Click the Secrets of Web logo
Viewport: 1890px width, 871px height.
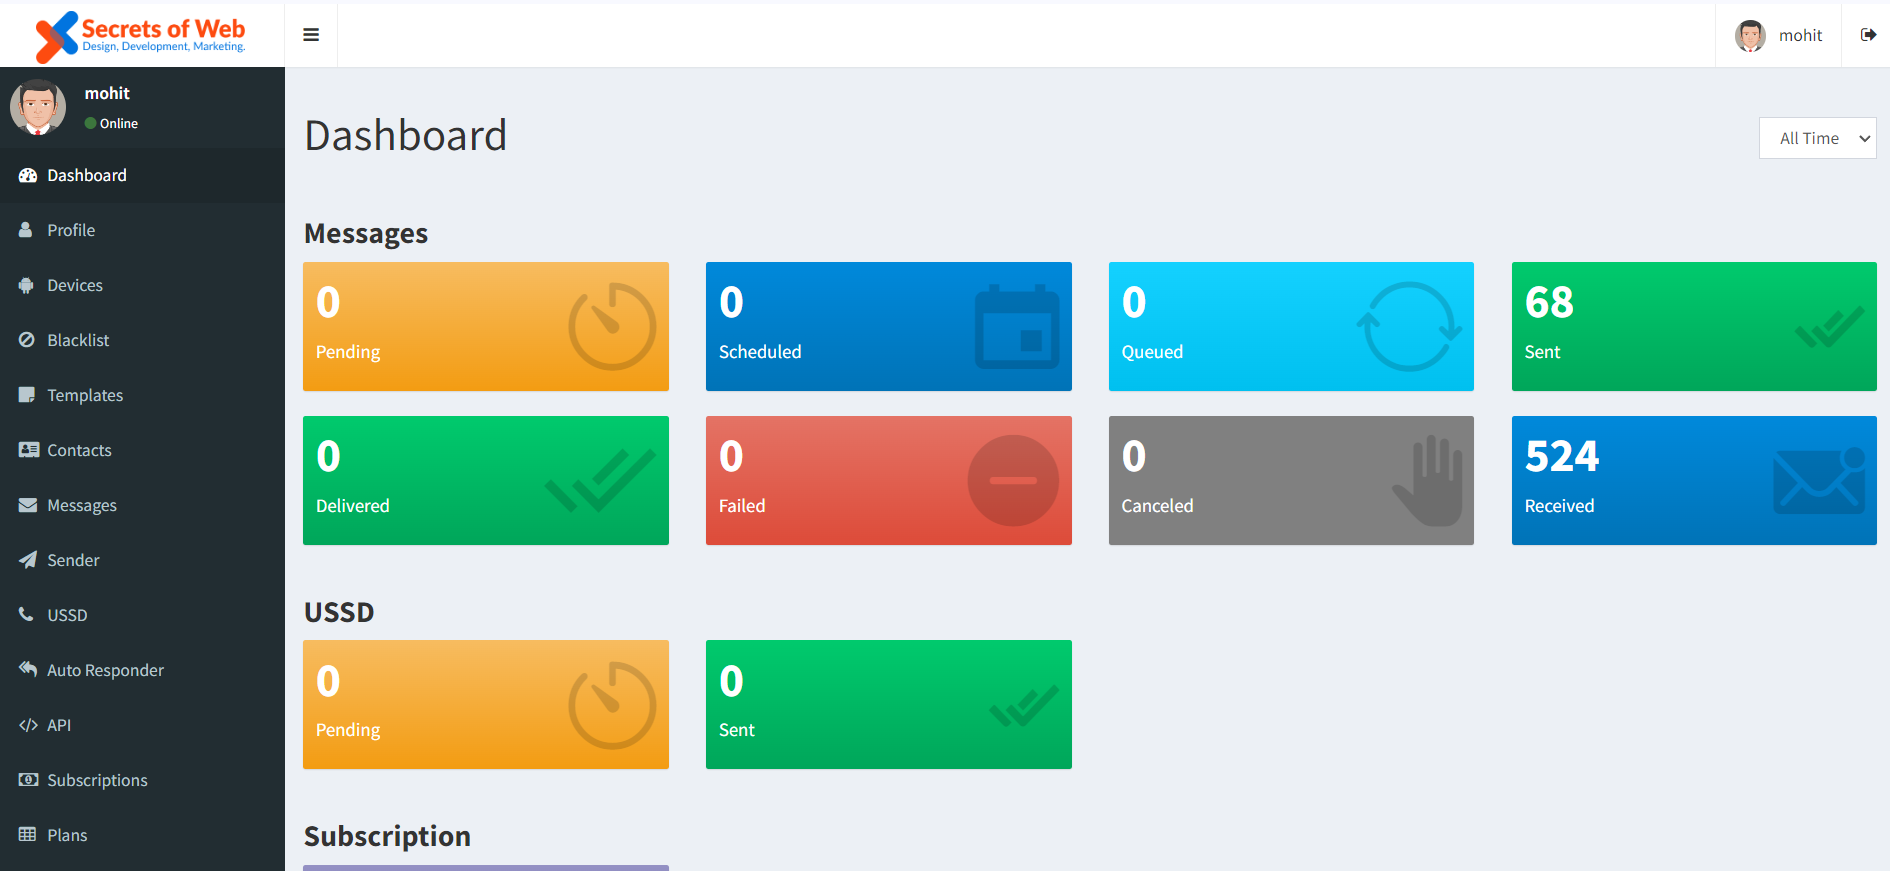[141, 35]
